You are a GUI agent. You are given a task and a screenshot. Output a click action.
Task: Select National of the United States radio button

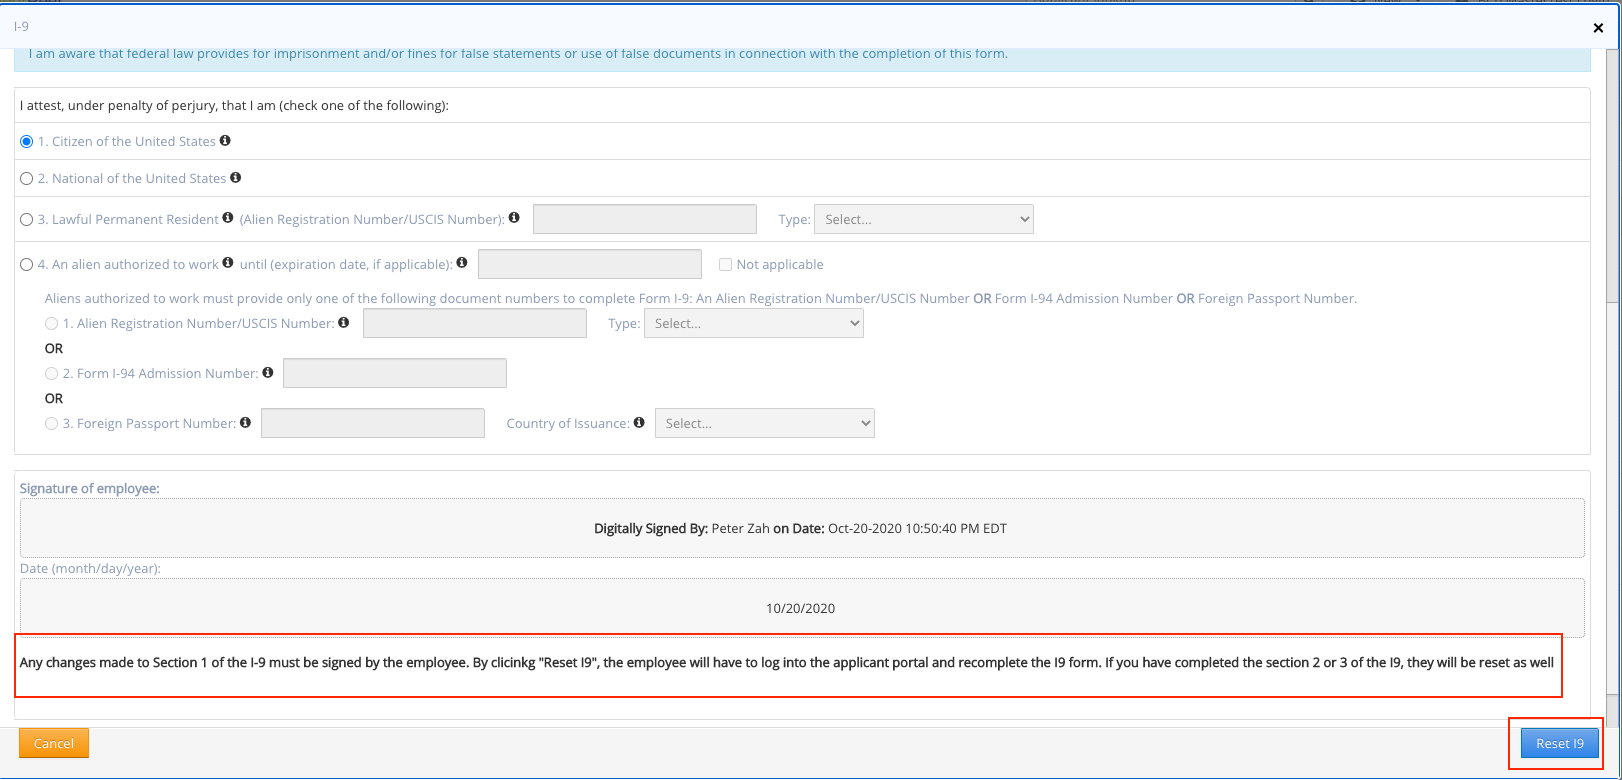pos(27,179)
